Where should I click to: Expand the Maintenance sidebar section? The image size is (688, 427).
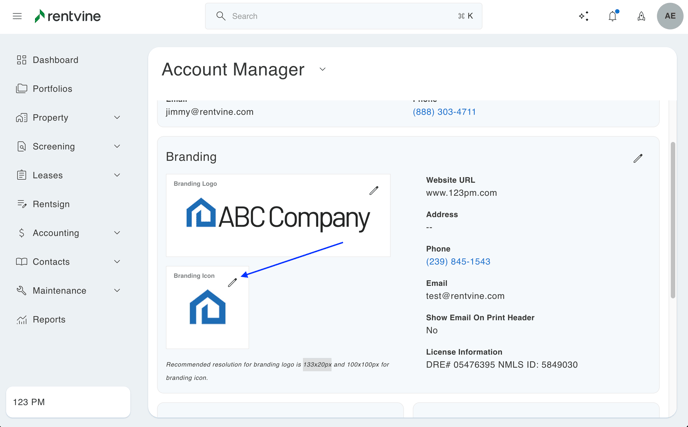click(117, 291)
